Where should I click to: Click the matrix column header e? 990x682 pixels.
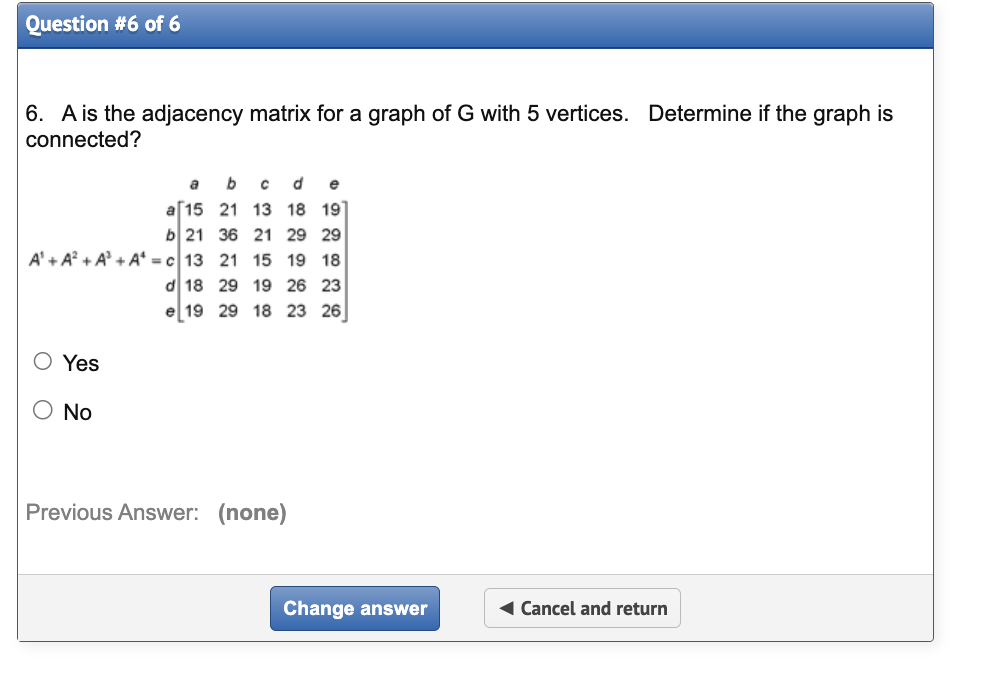(333, 183)
